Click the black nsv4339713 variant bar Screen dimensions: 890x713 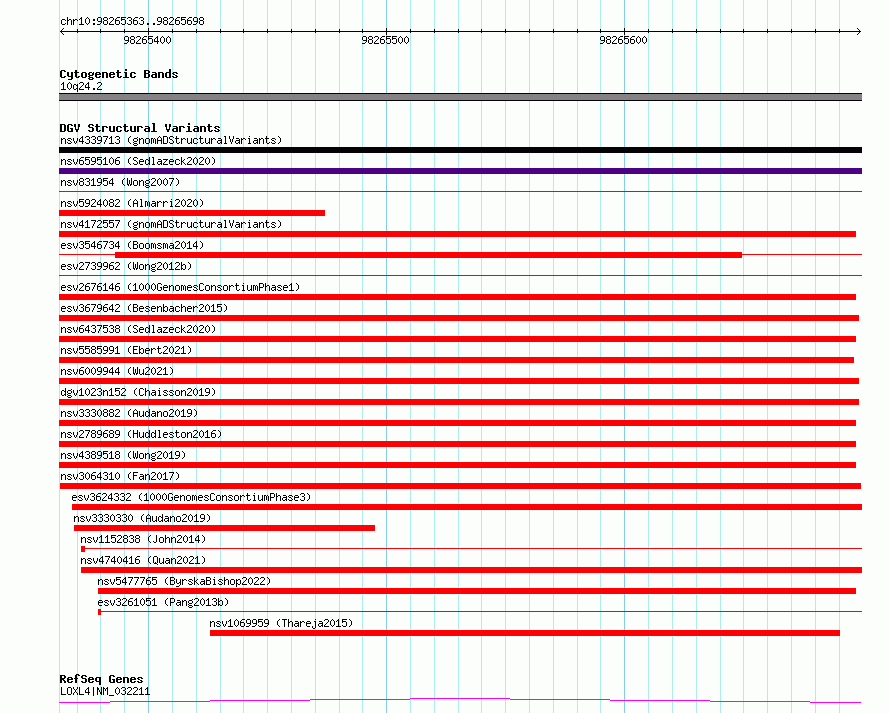point(460,150)
